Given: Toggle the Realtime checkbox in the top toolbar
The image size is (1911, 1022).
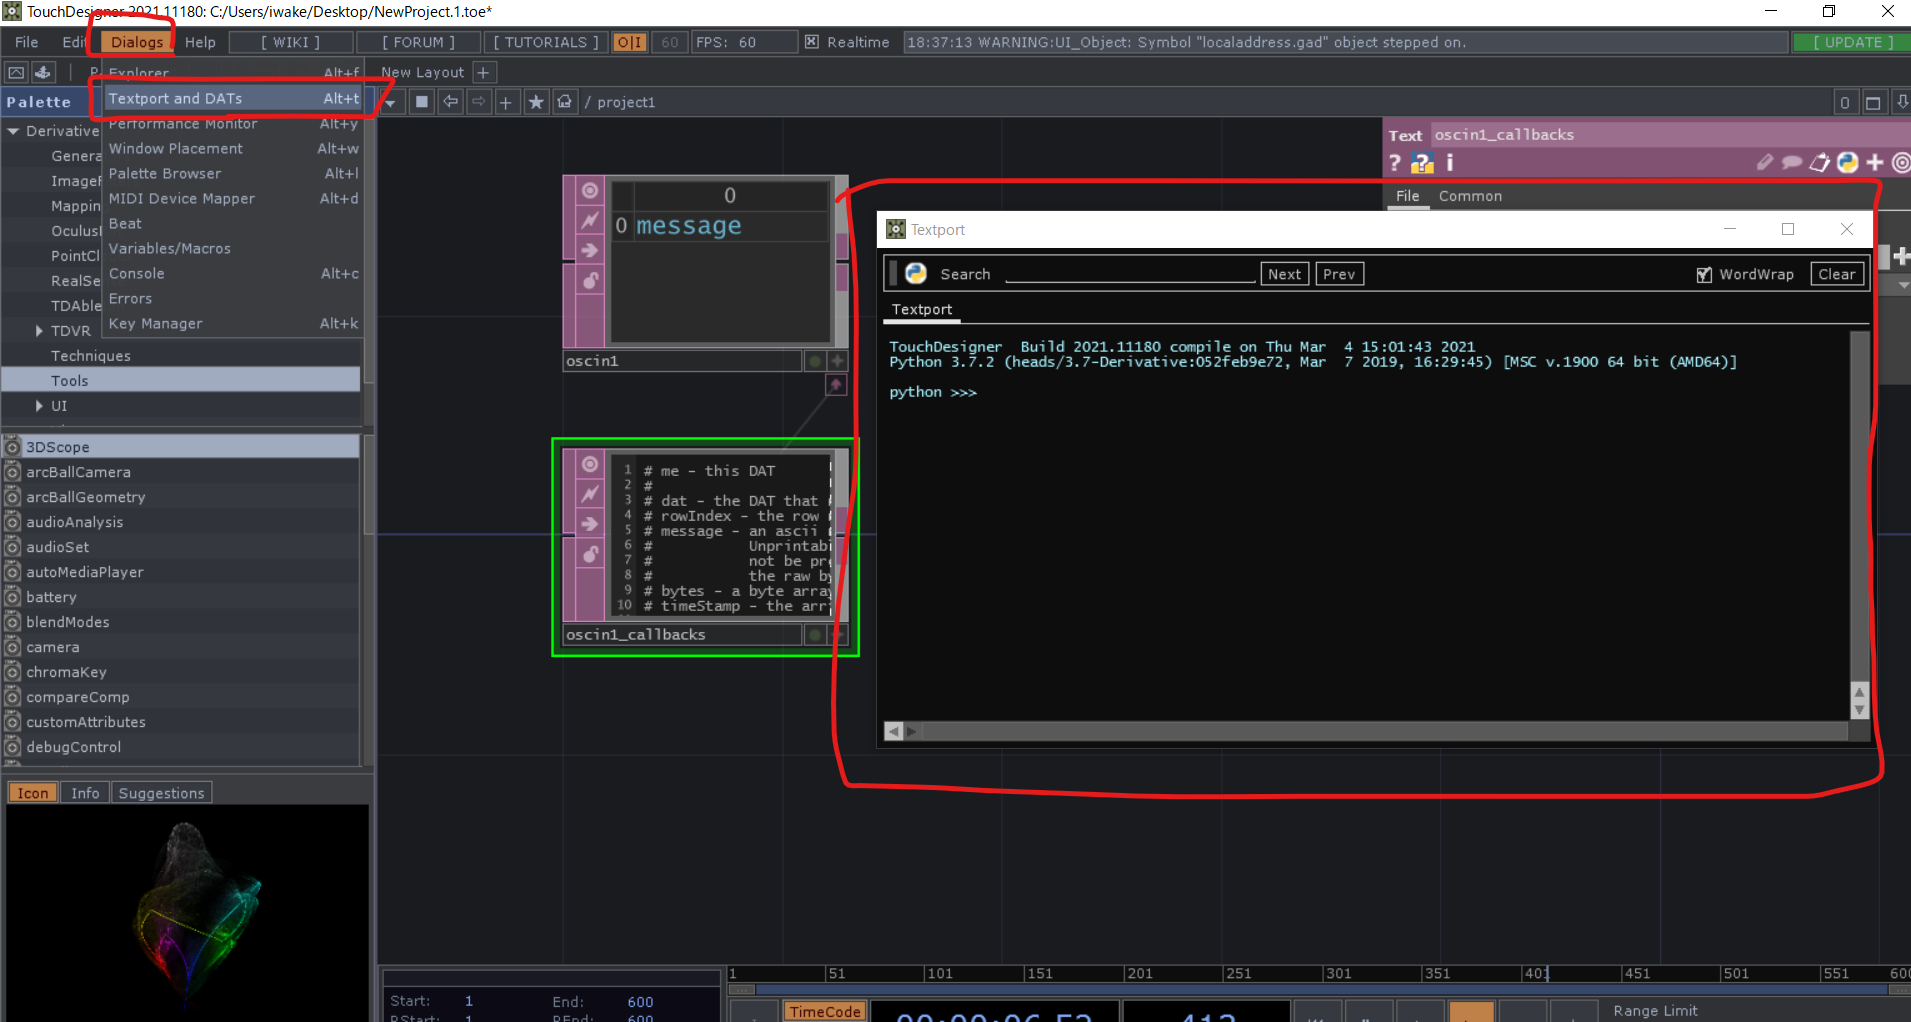Looking at the screenshot, I should [x=812, y=42].
